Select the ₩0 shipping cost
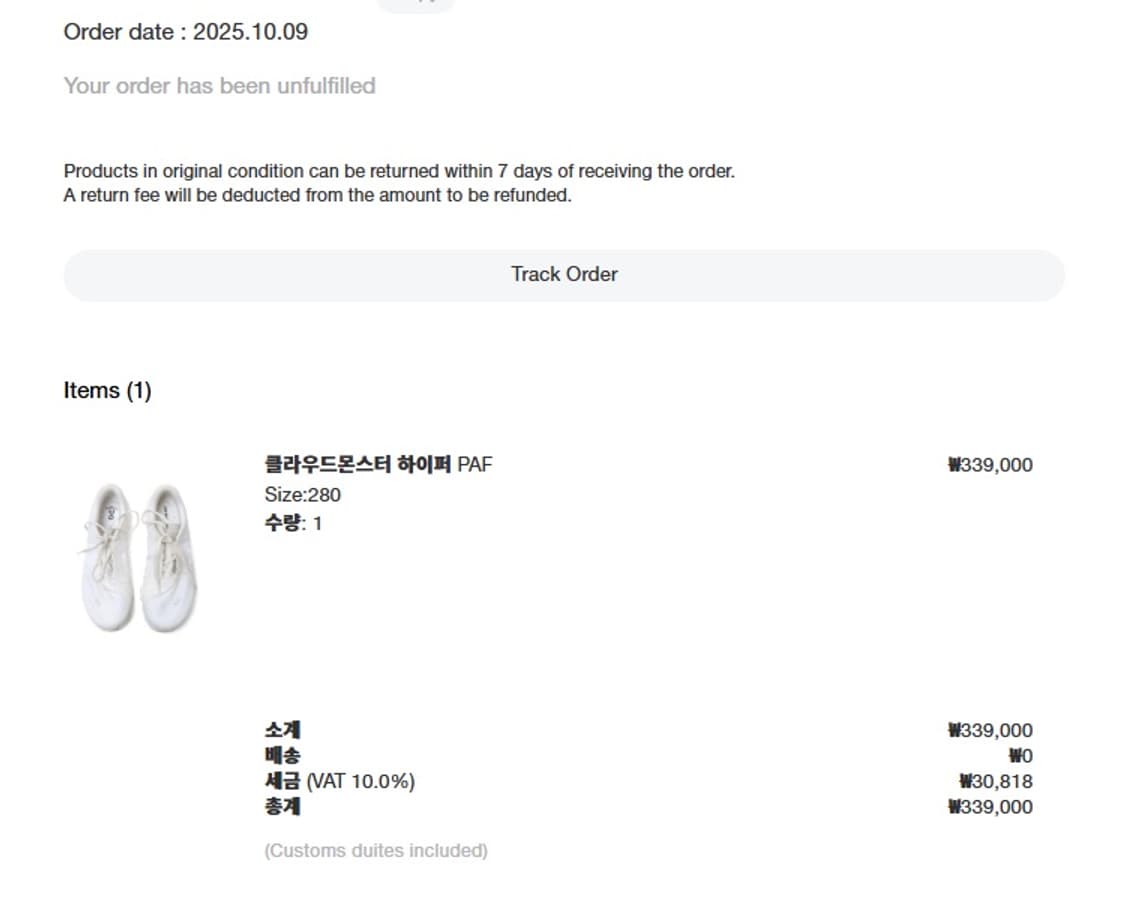This screenshot has width=1125, height=918. (1020, 756)
